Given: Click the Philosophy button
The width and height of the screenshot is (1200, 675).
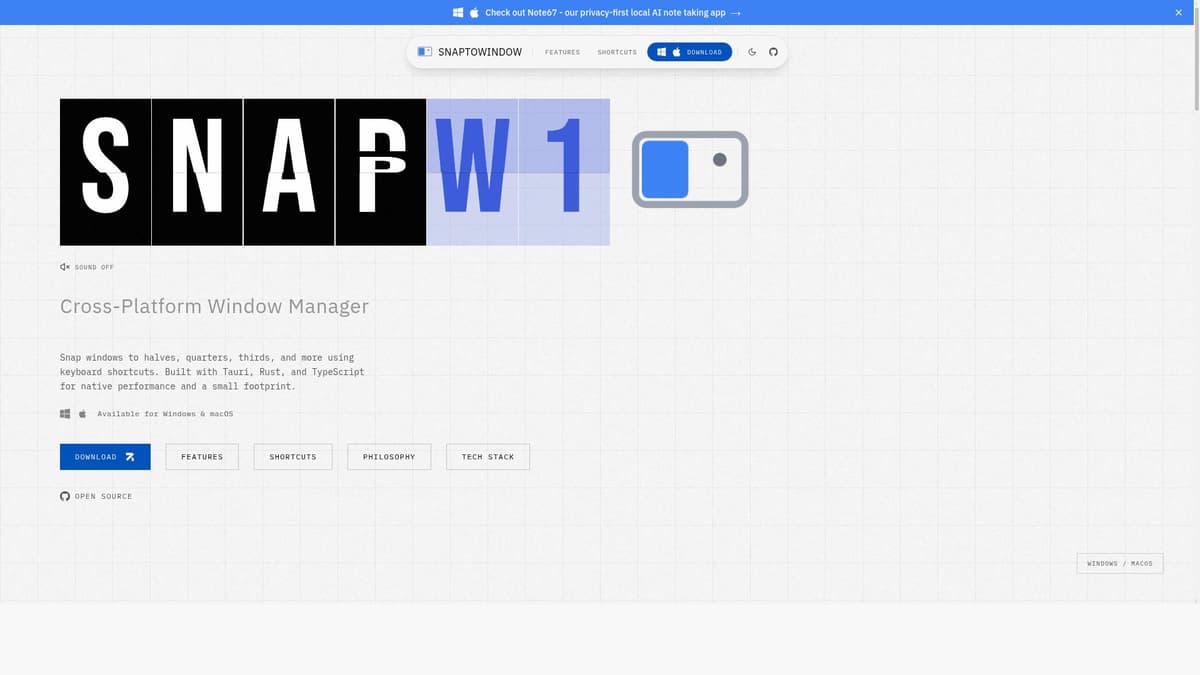Looking at the screenshot, I should (389, 457).
